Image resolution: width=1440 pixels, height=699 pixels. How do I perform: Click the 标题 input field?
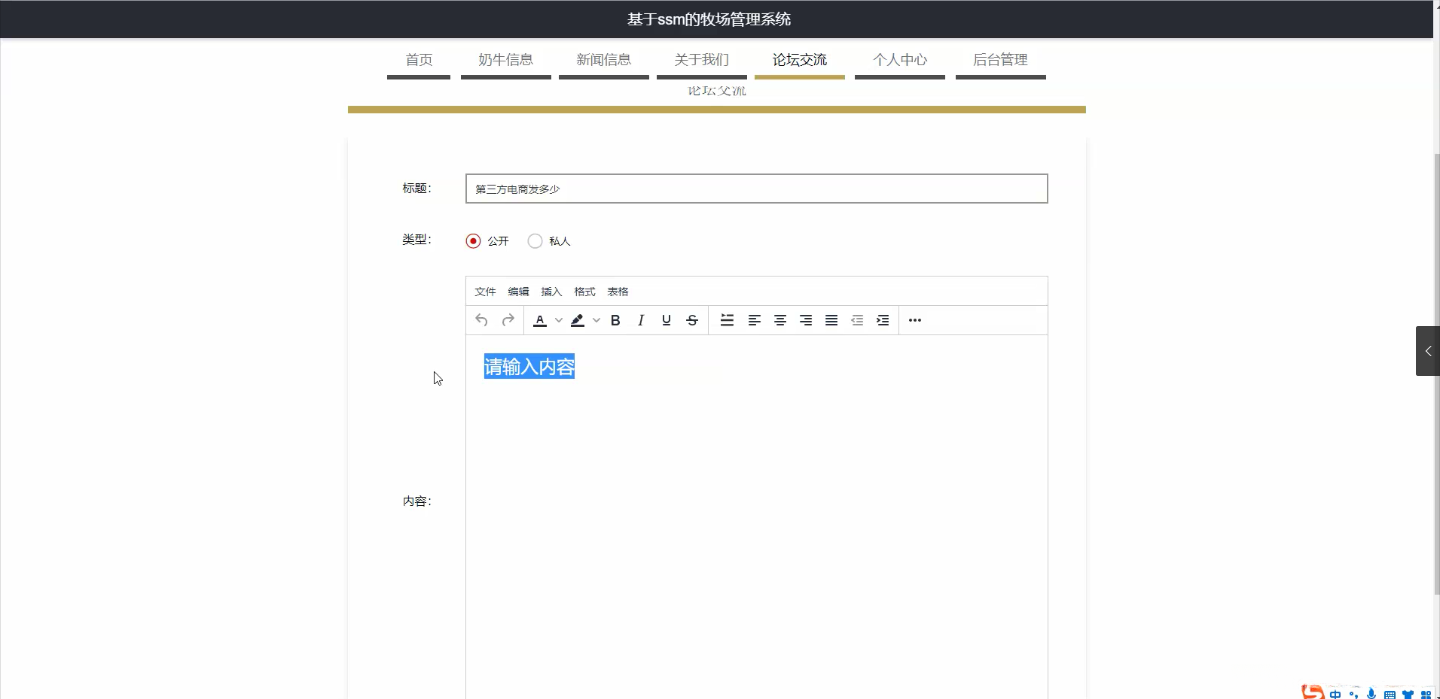[757, 189]
